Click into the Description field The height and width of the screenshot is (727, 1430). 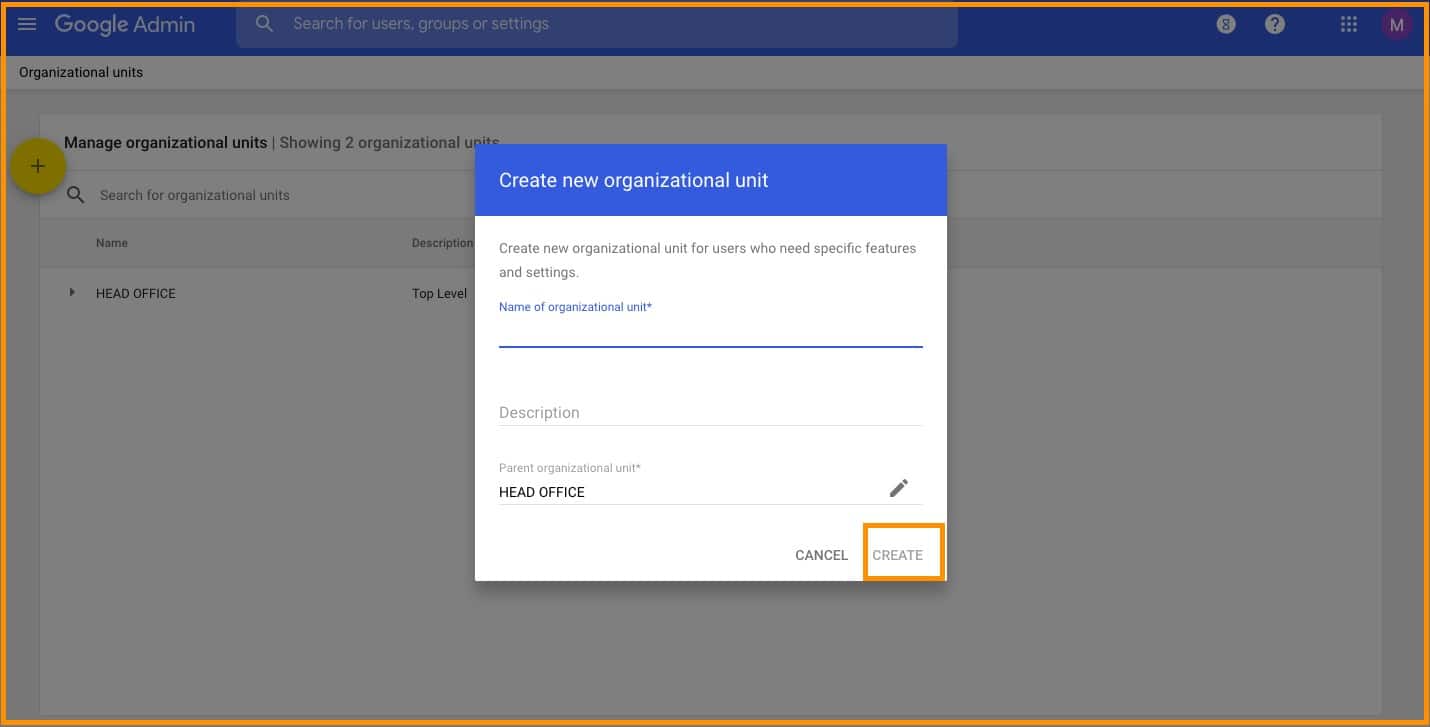point(710,412)
